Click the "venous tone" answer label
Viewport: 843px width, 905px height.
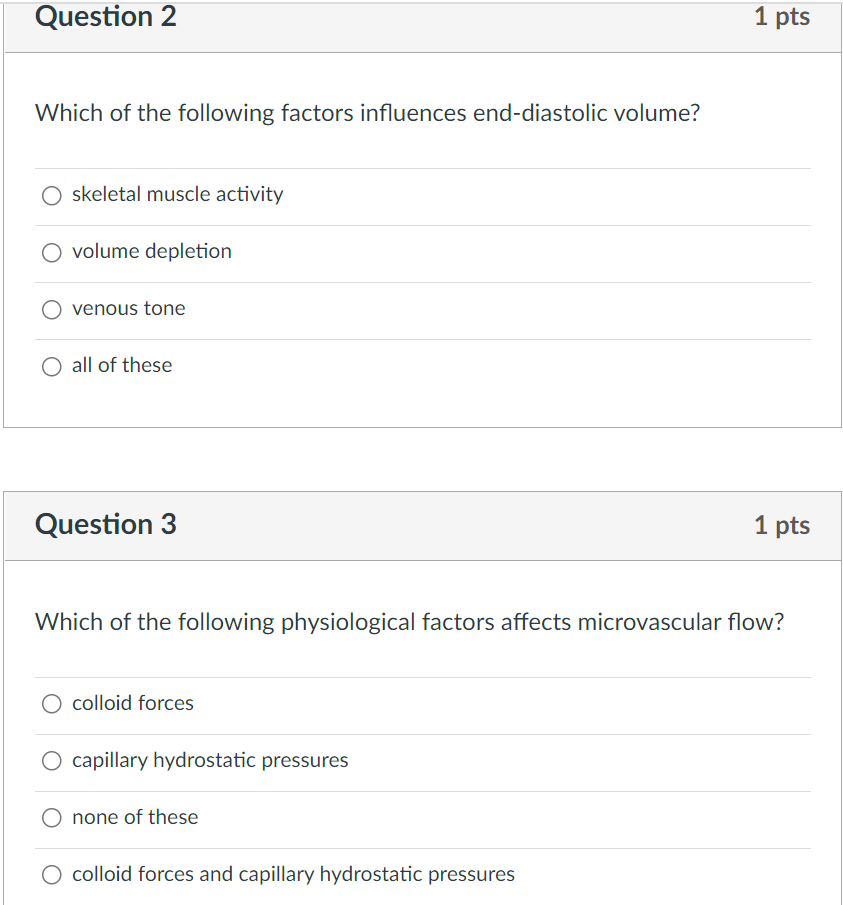(128, 308)
